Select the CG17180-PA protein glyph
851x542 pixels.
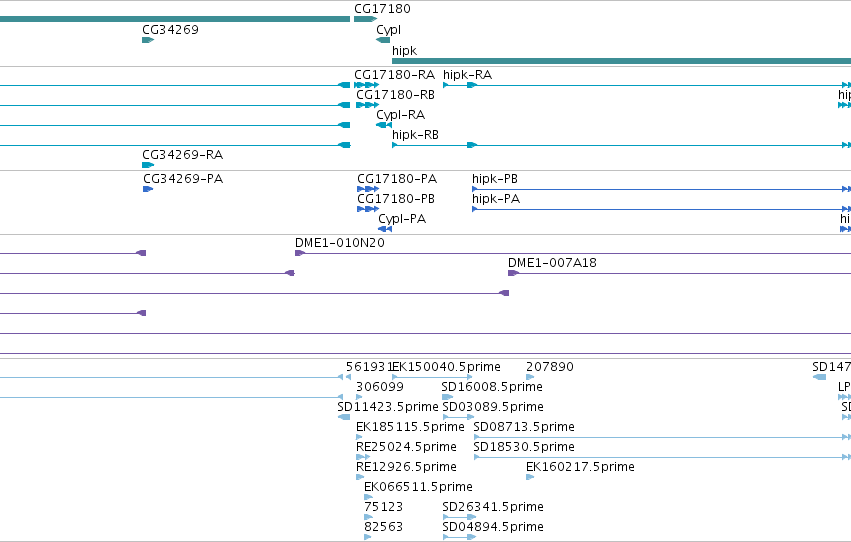[x=368, y=189]
